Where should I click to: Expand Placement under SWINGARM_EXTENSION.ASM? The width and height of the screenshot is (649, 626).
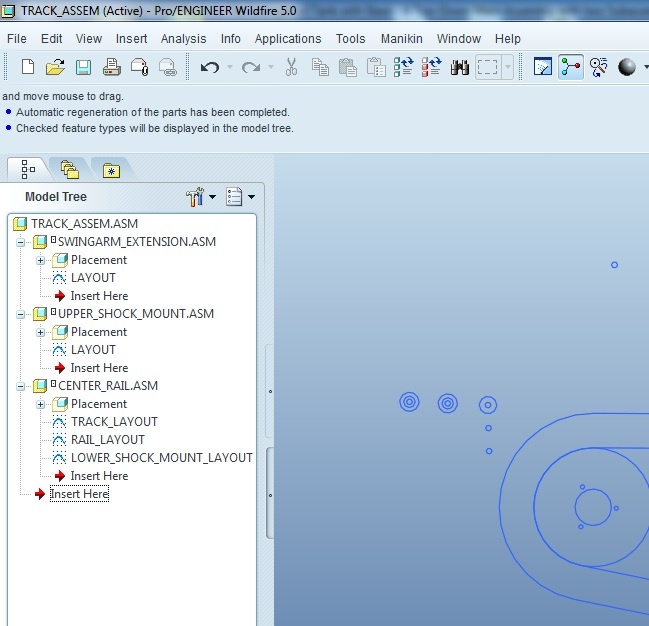(41, 260)
